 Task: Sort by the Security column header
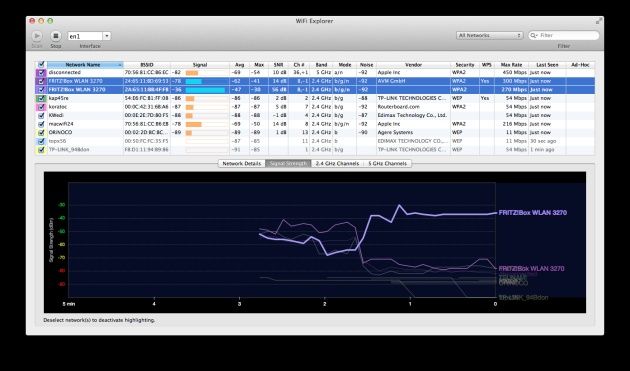[465, 65]
